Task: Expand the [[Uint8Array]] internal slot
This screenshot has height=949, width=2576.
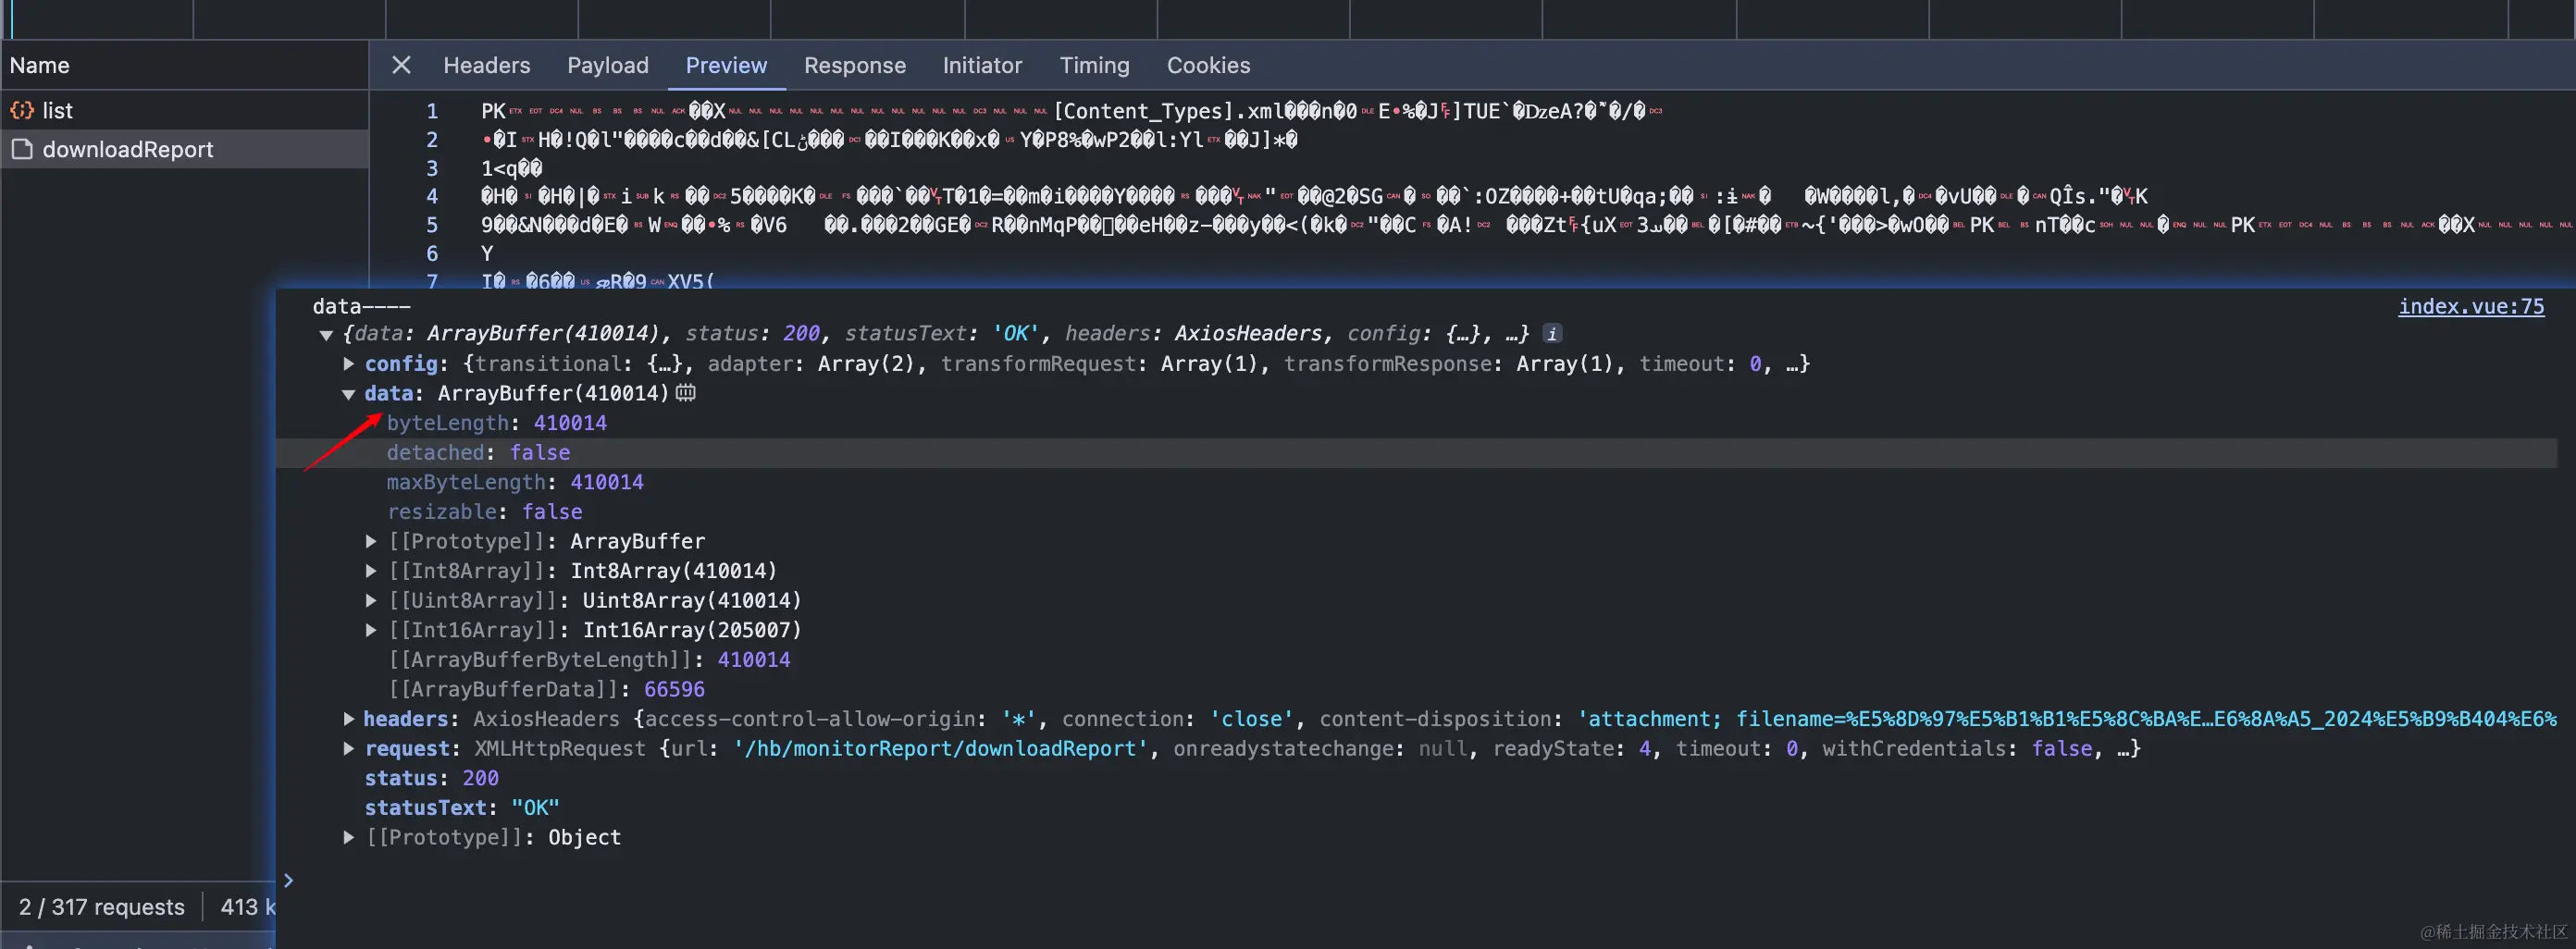Action: pos(371,601)
